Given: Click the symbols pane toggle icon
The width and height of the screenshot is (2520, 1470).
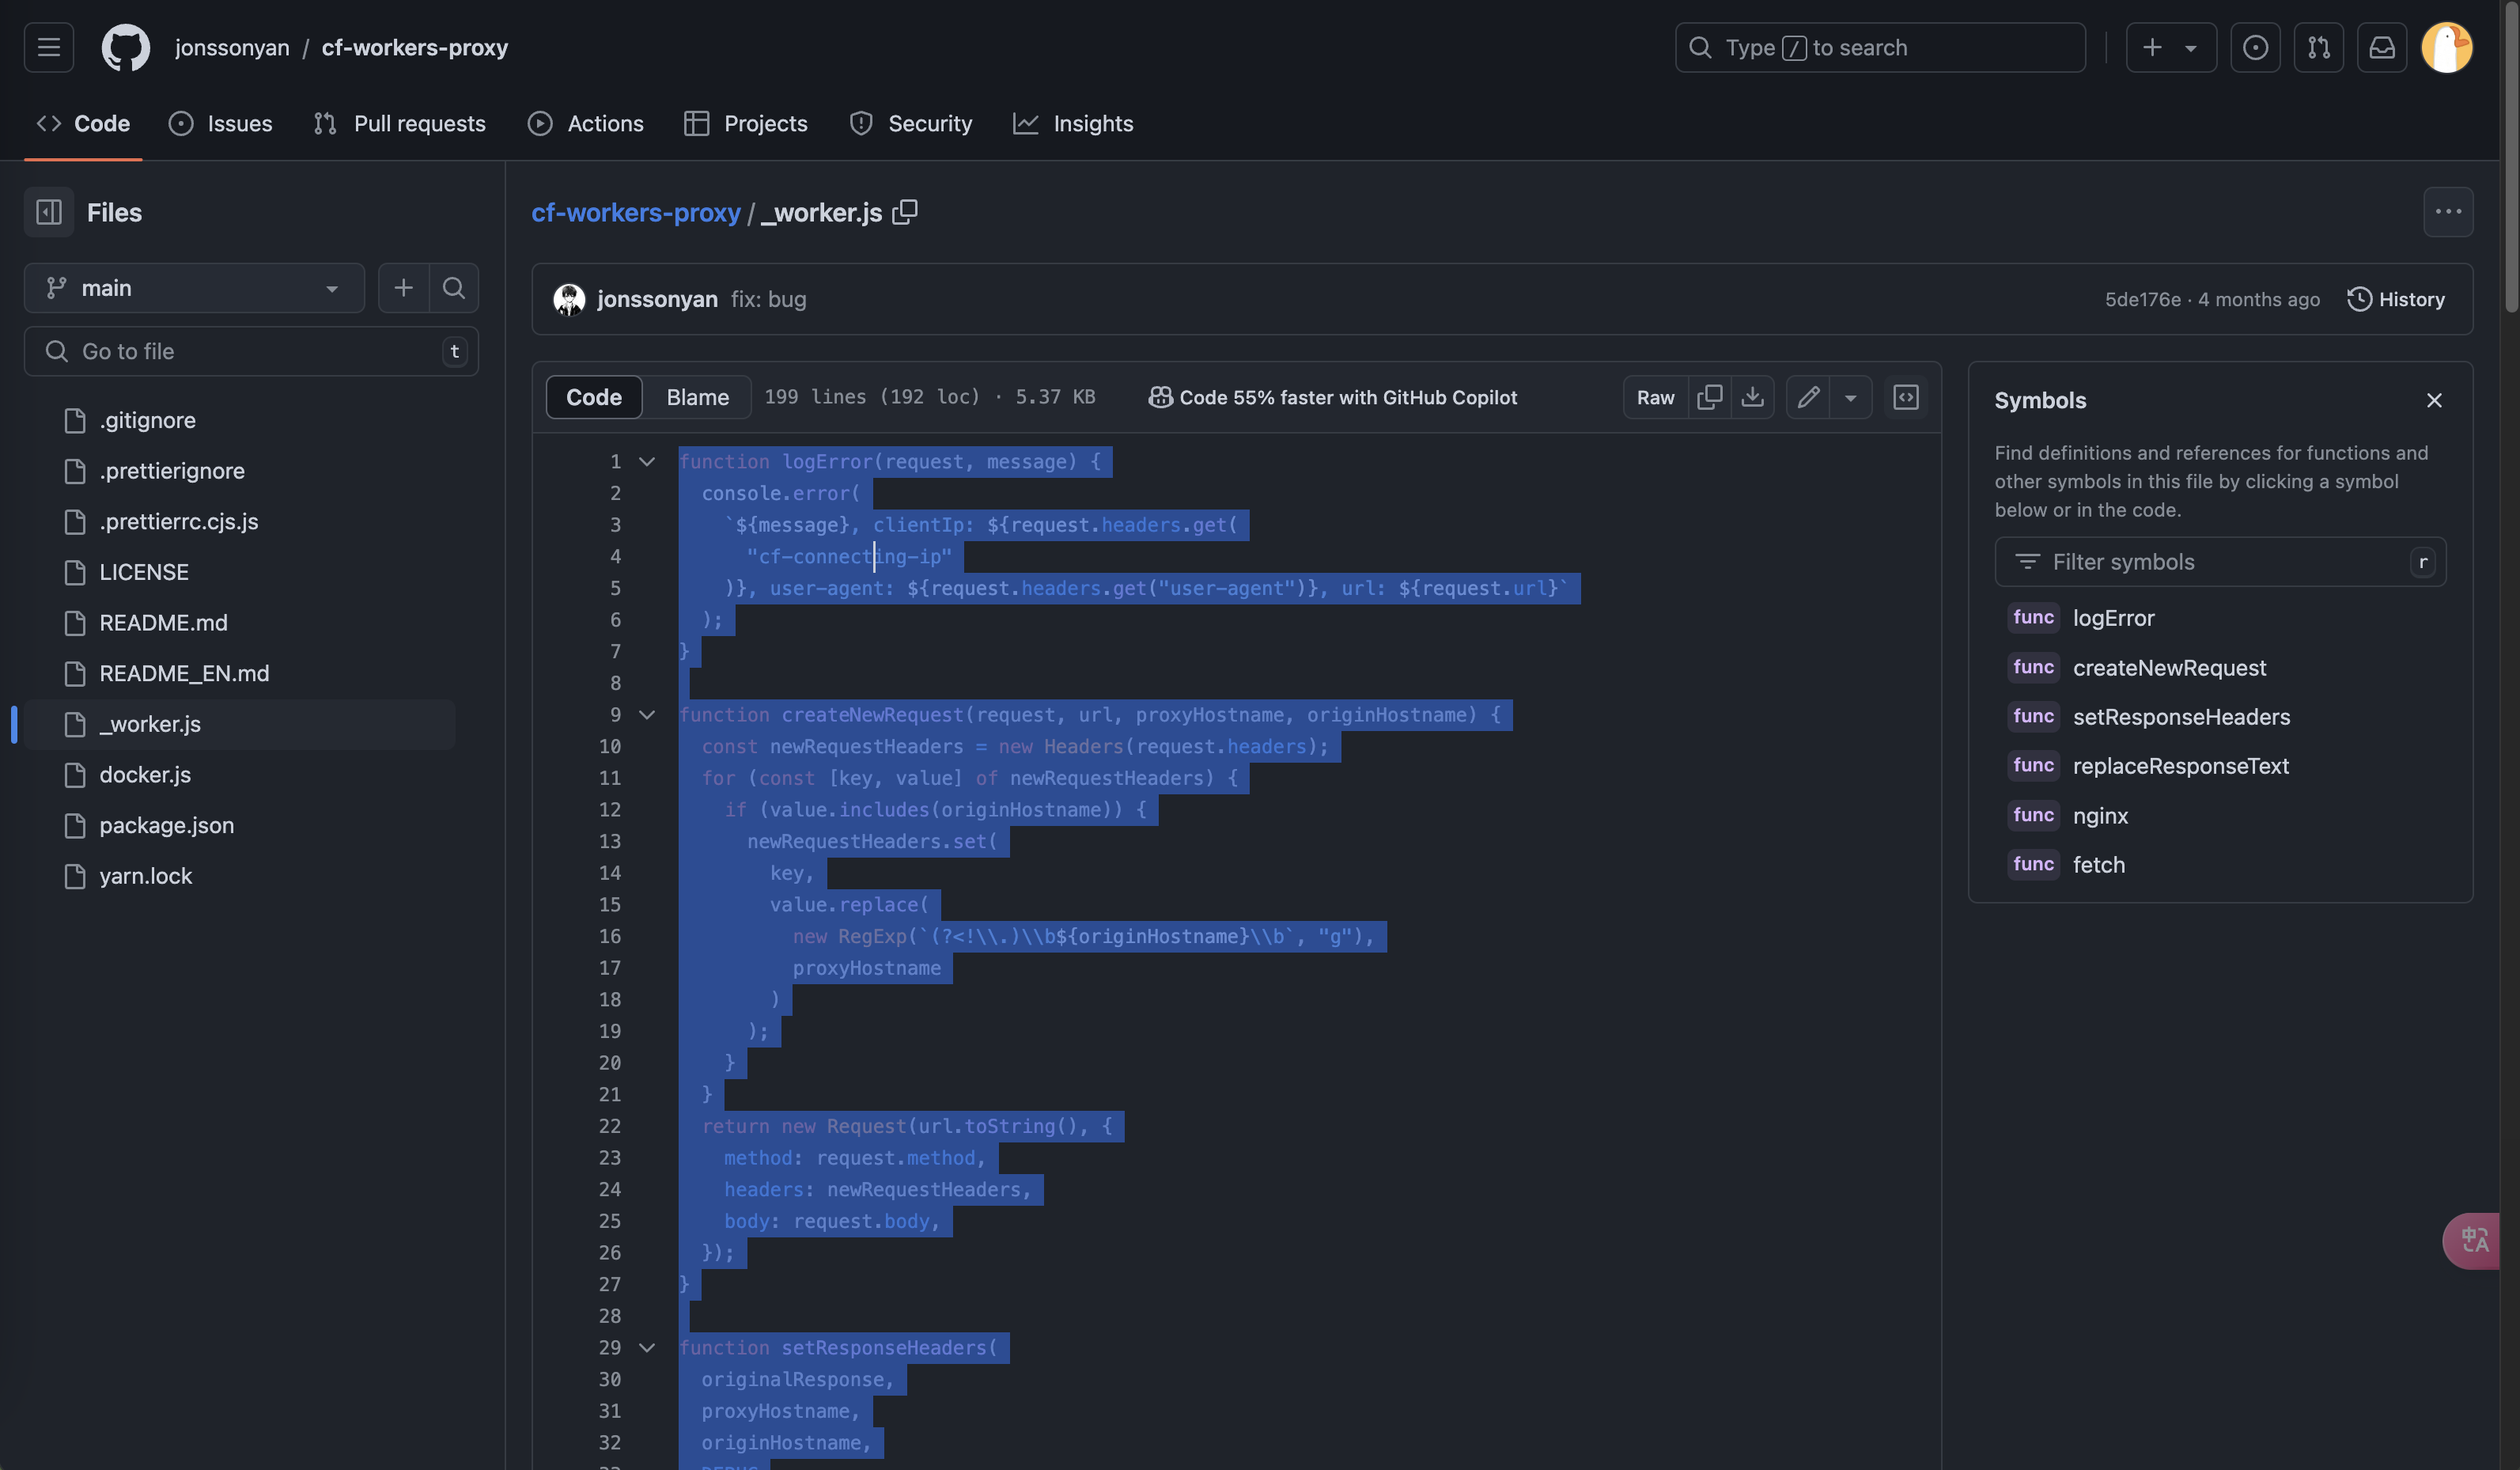Looking at the screenshot, I should pos(1906,397).
